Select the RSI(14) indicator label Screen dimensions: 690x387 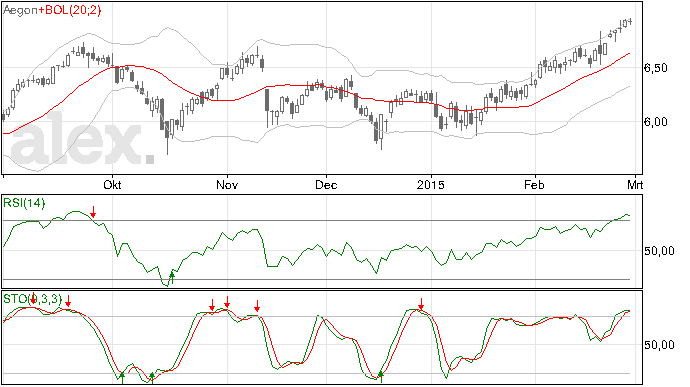[24, 203]
